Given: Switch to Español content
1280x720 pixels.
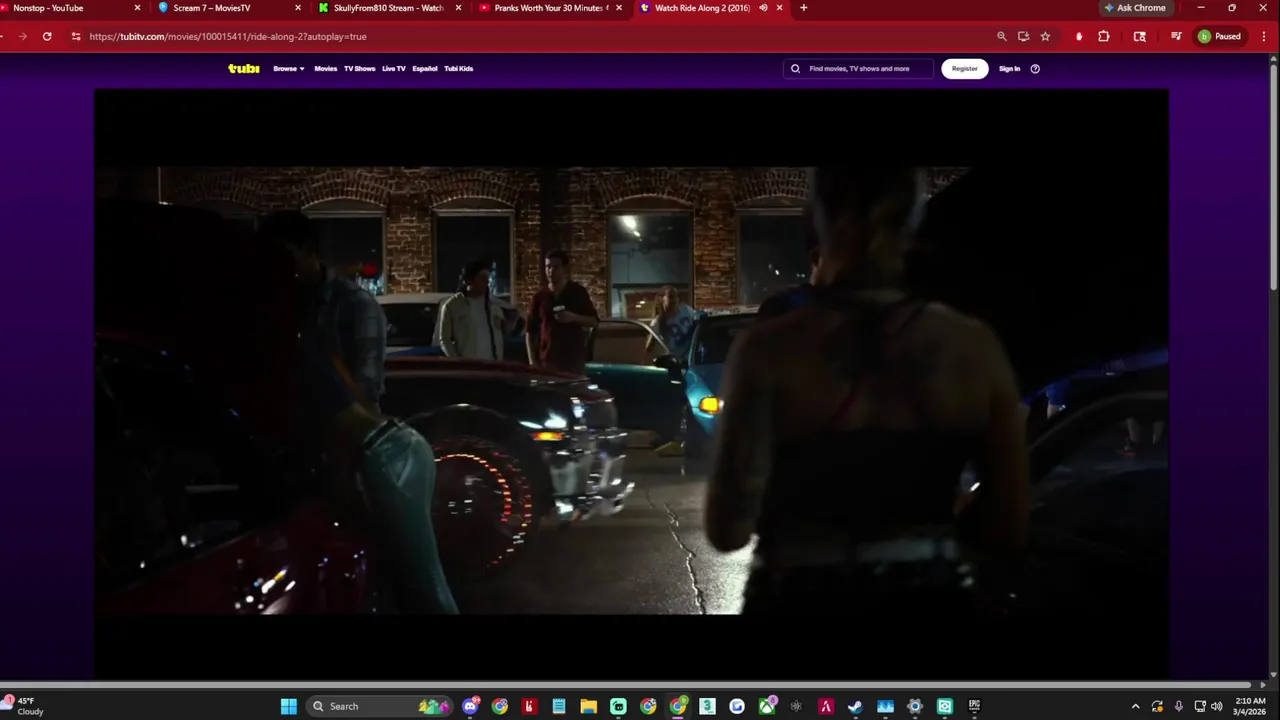Looking at the screenshot, I should click(425, 69).
